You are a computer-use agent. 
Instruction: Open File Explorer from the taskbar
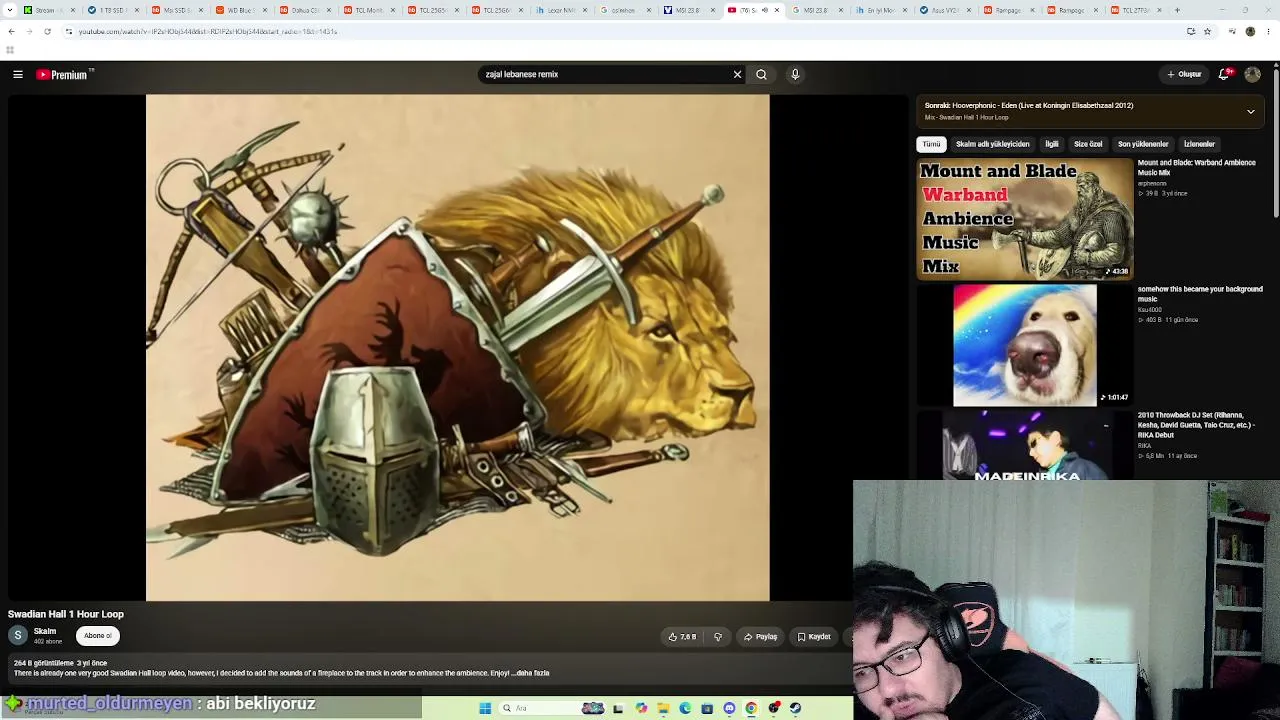tap(663, 708)
